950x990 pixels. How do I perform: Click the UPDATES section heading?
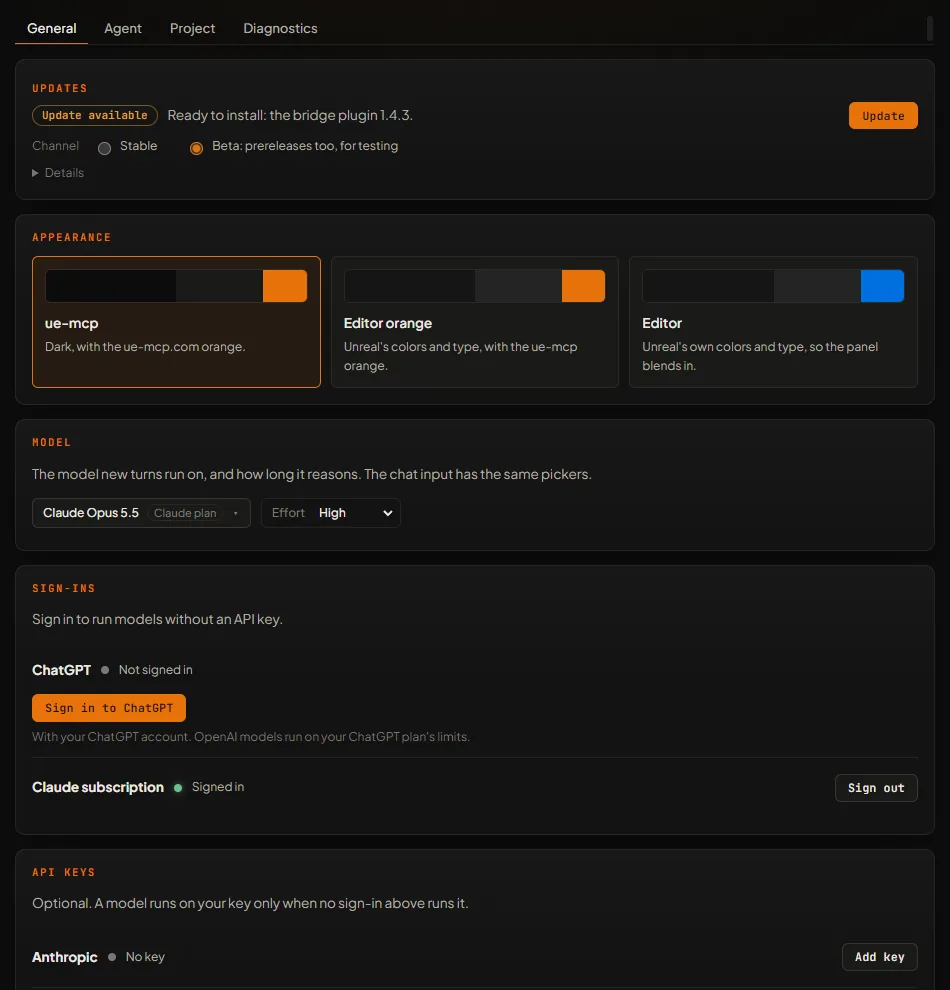(x=60, y=88)
